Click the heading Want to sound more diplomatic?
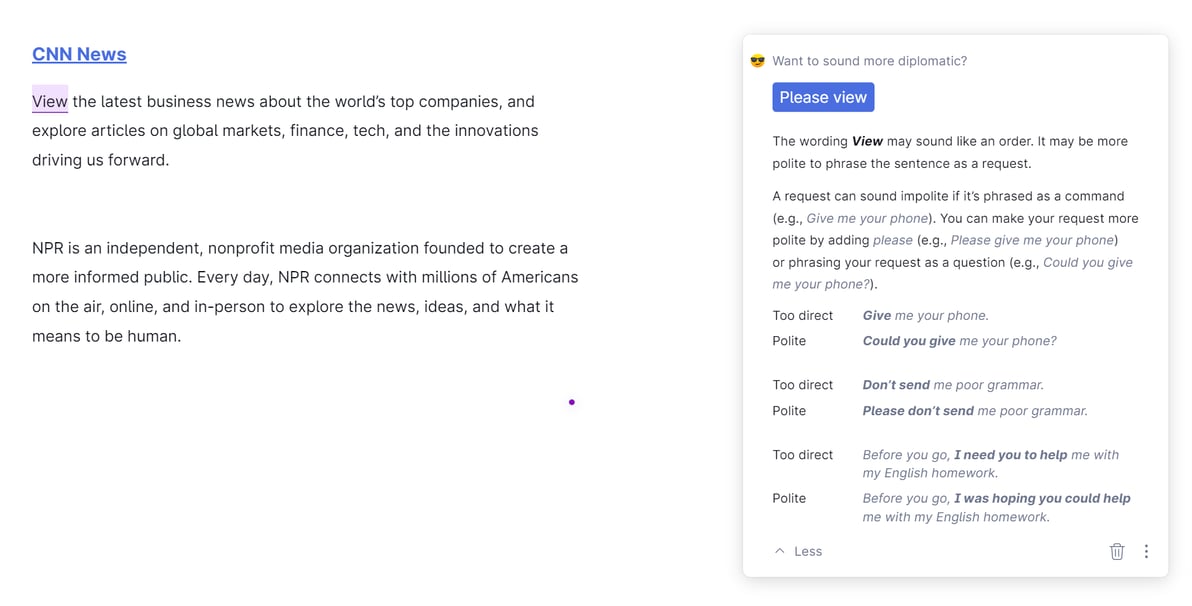 point(870,61)
